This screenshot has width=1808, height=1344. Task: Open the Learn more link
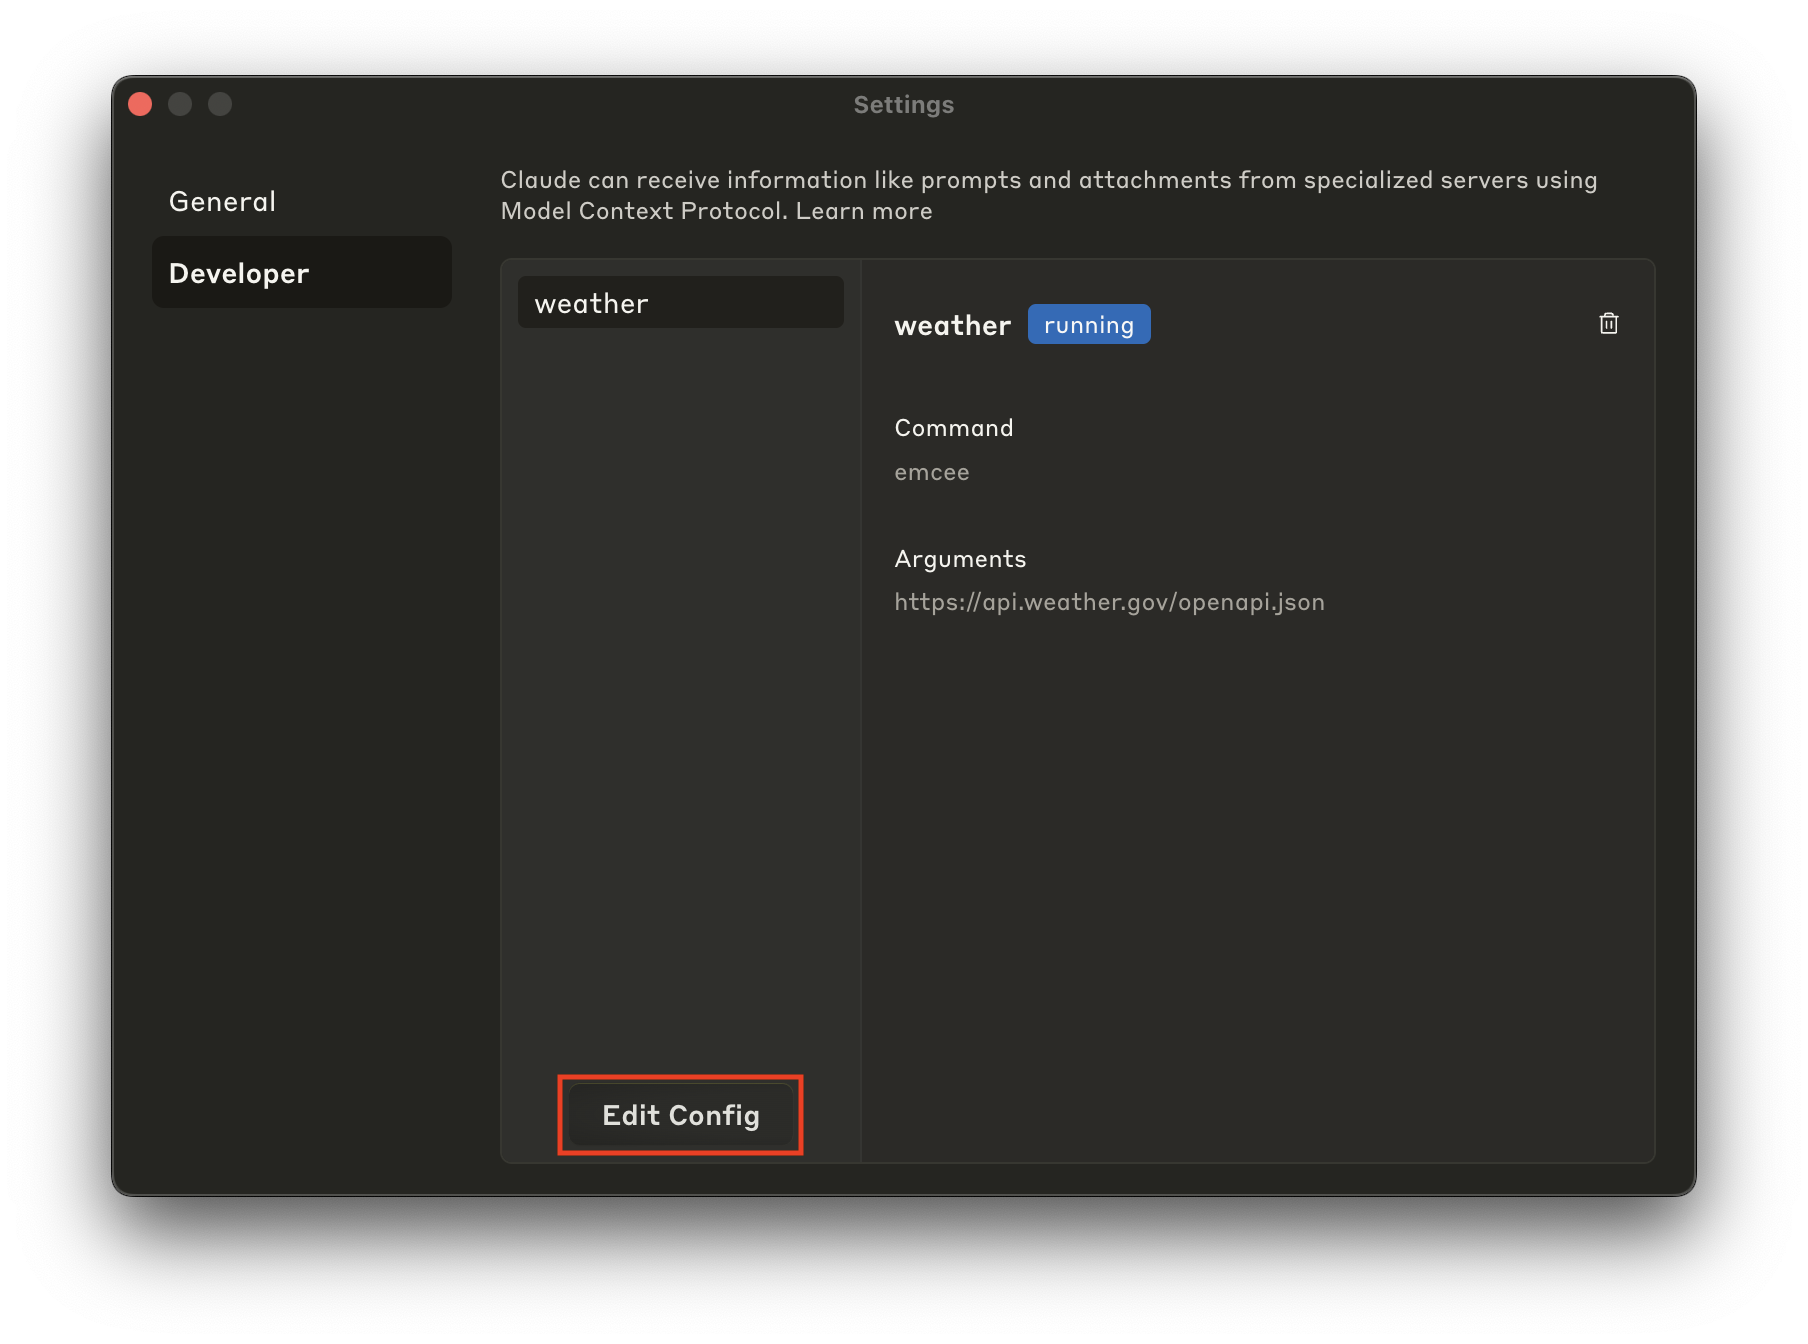863,211
